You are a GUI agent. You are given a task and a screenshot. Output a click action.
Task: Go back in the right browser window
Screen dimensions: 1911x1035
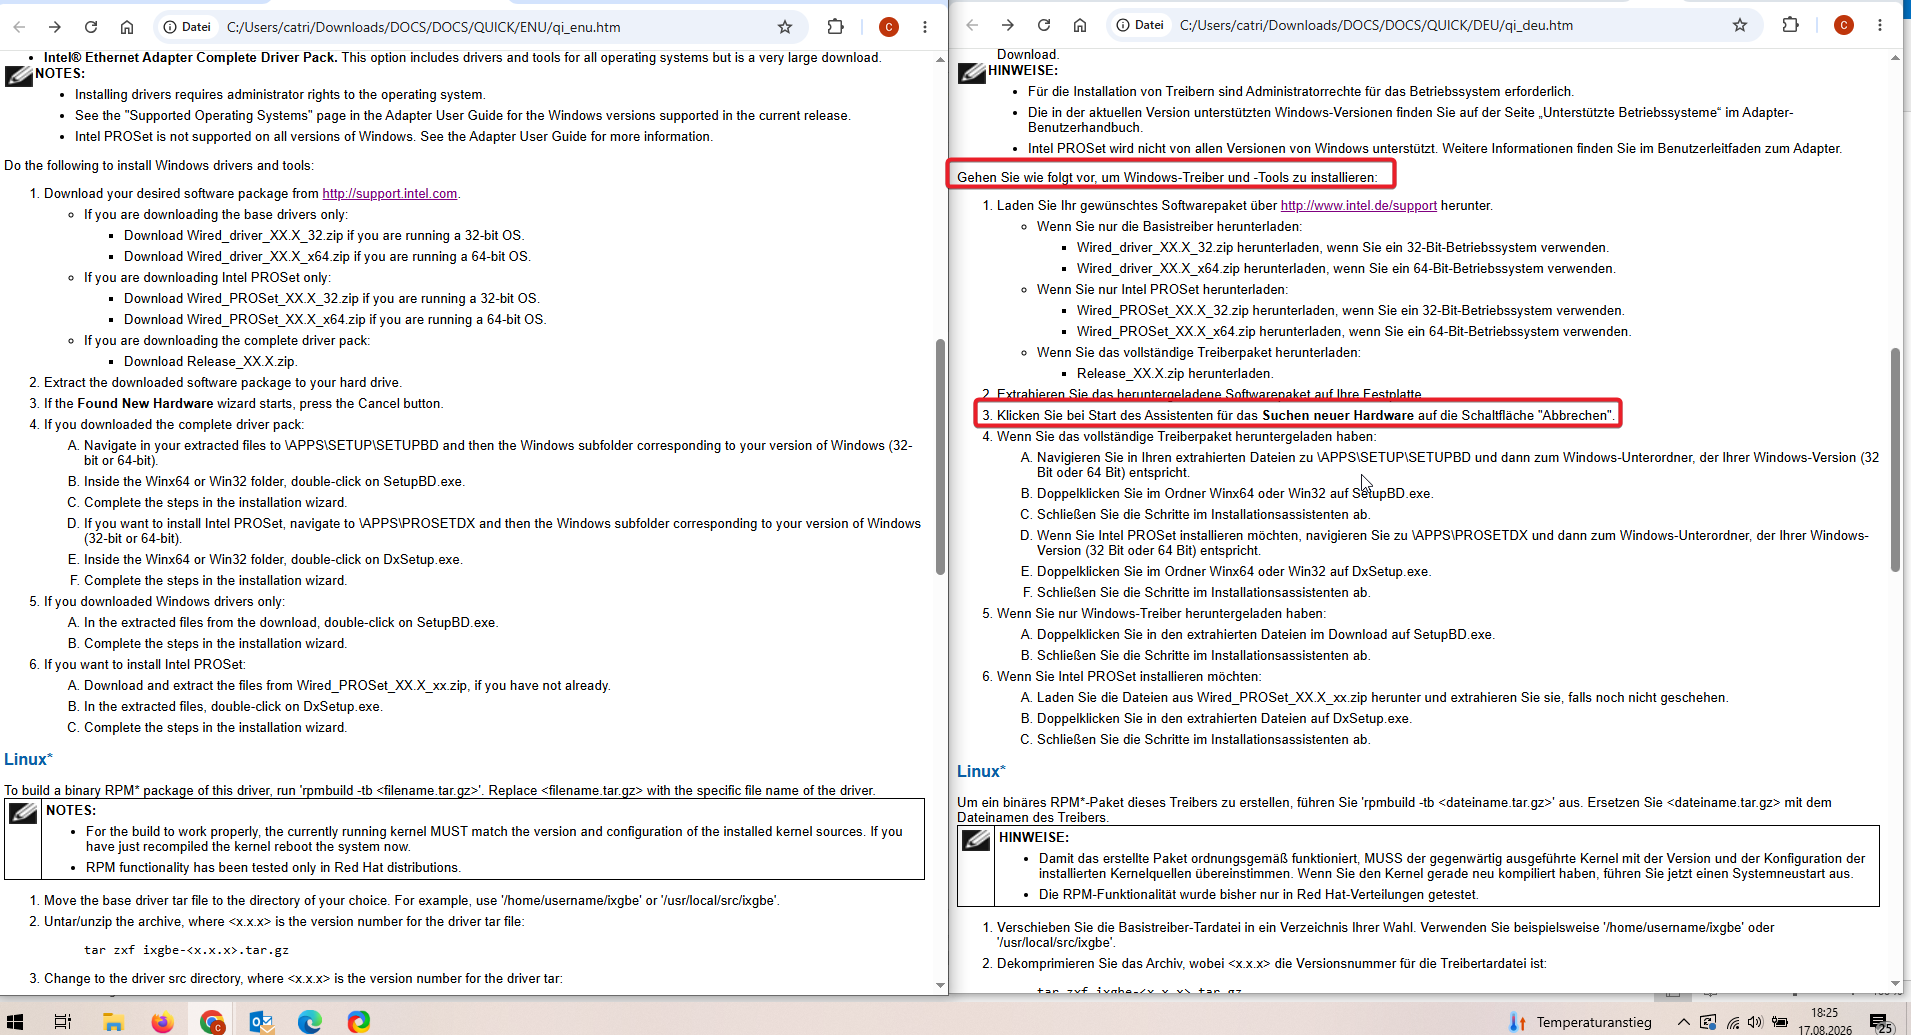pyautogui.click(x=972, y=25)
